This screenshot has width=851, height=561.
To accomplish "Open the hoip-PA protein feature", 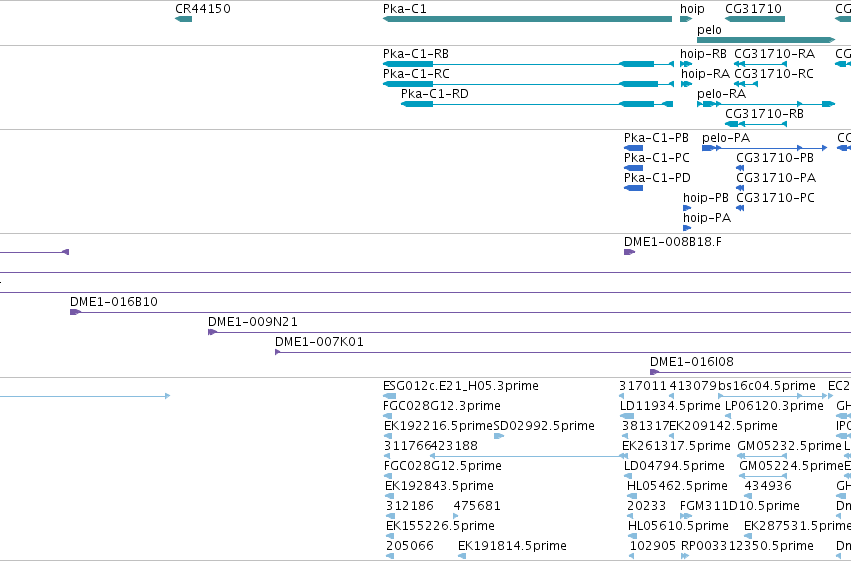I will point(687,228).
